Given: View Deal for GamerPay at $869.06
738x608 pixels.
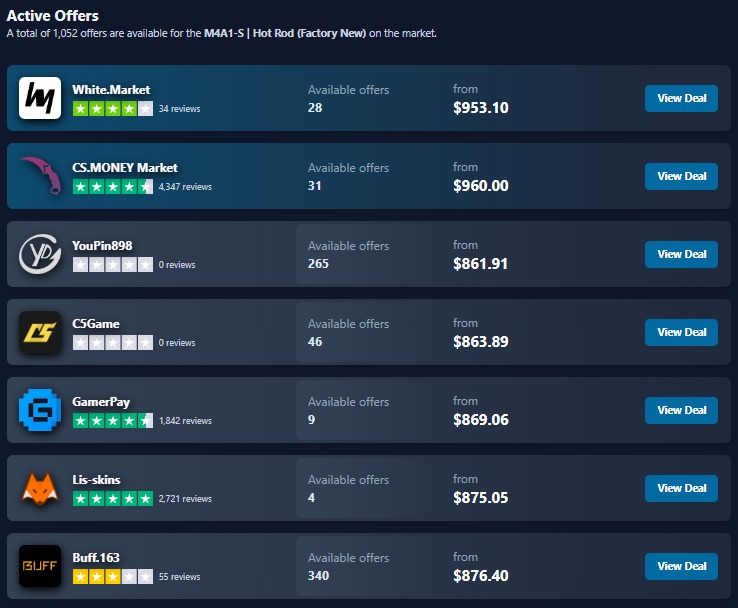Looking at the screenshot, I should tap(681, 410).
